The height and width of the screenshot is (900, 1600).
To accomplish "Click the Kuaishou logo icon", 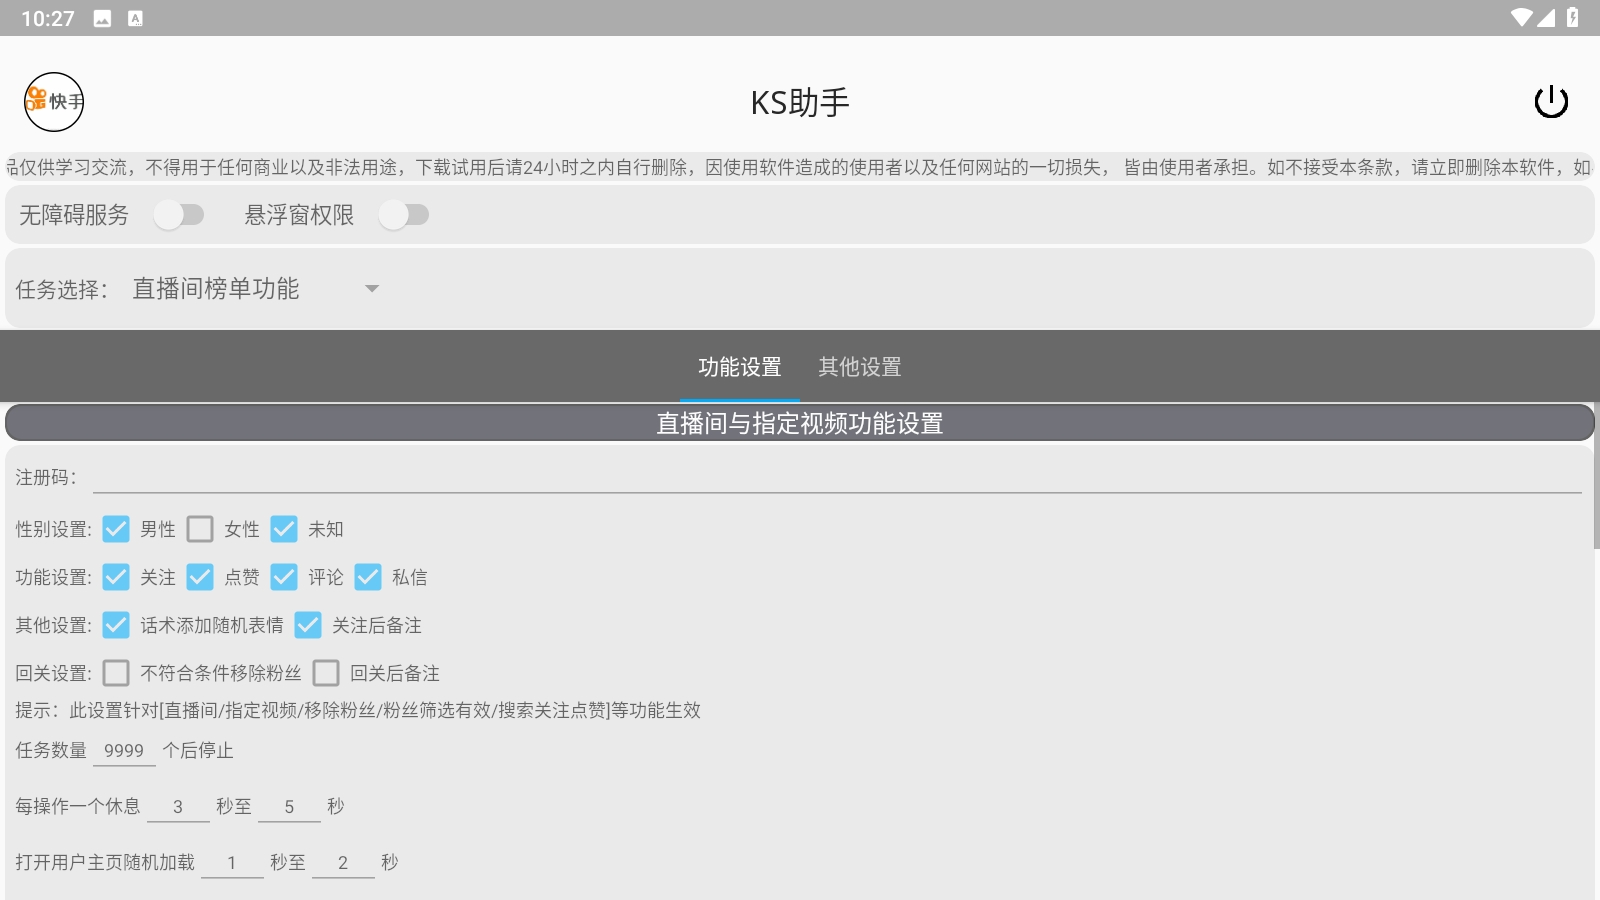I will pyautogui.click(x=55, y=101).
